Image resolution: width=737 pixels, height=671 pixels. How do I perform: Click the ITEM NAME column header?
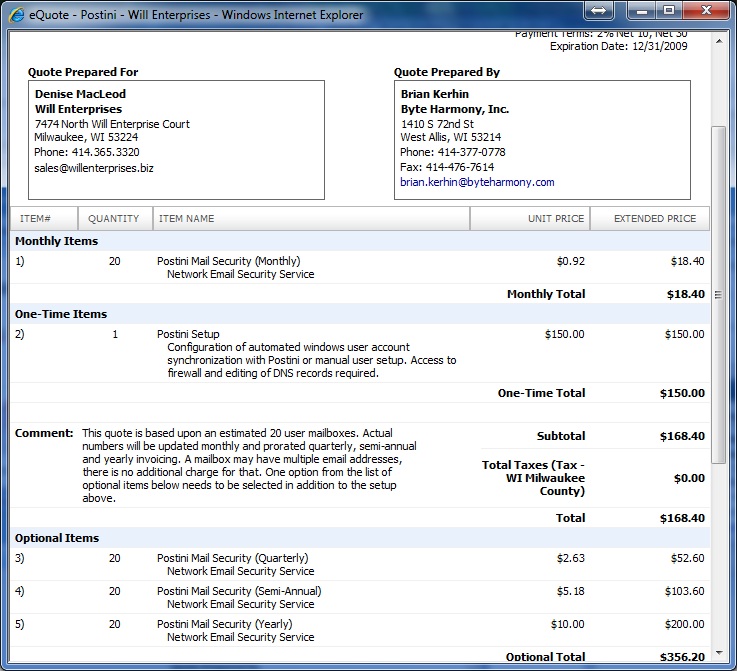pyautogui.click(x=187, y=219)
